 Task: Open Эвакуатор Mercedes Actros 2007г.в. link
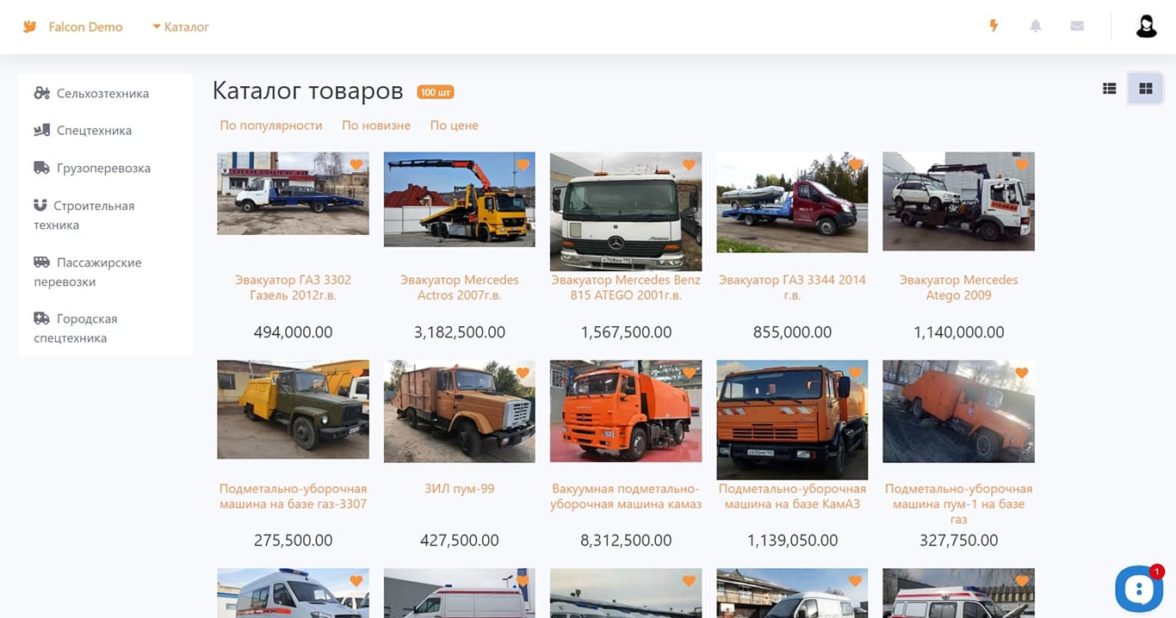[x=459, y=287]
